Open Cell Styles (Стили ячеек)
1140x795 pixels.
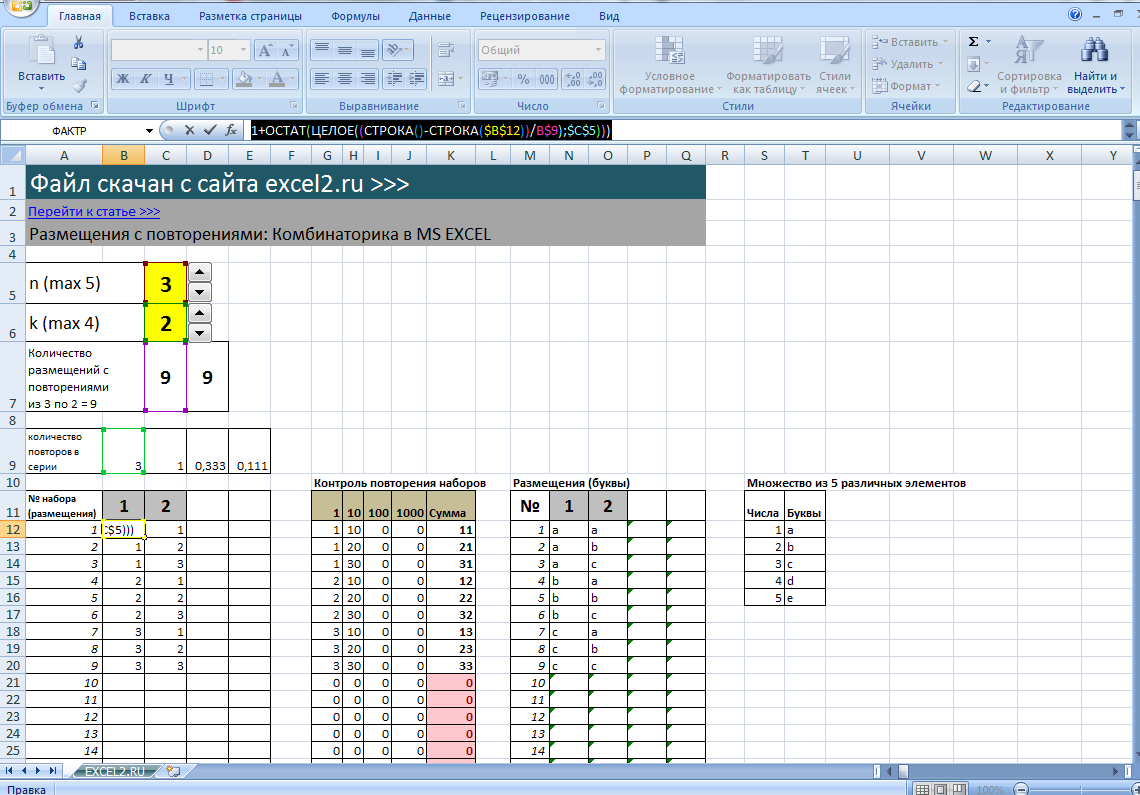[835, 65]
